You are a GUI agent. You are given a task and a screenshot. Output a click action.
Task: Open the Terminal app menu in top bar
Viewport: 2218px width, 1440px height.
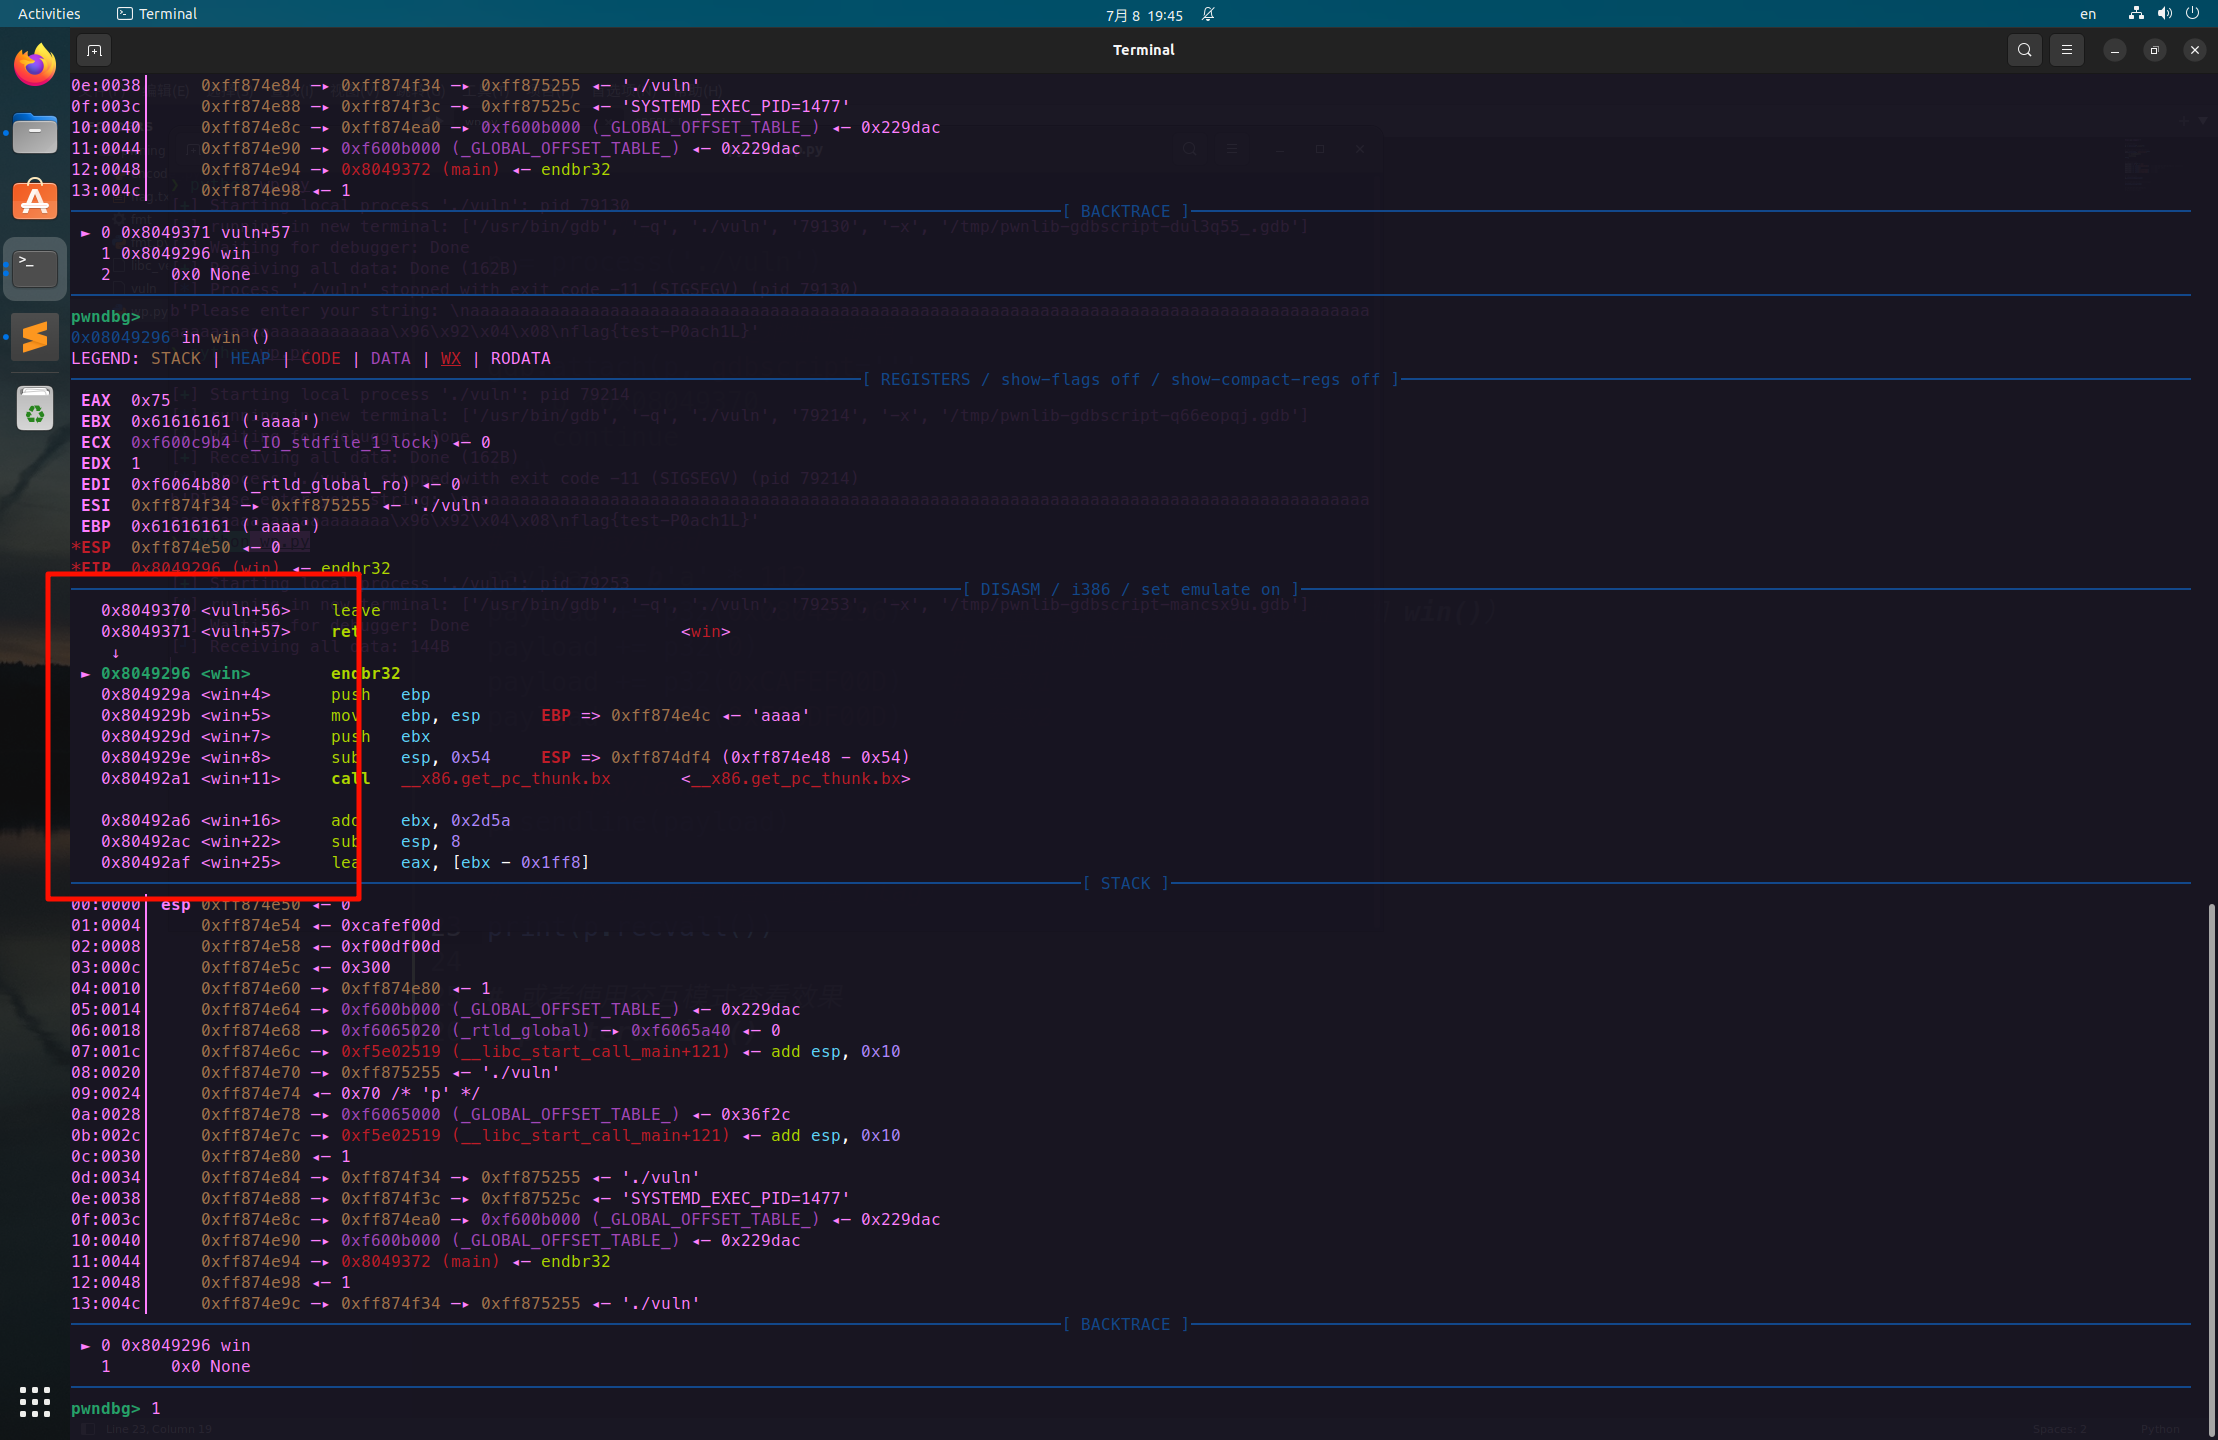point(157,14)
